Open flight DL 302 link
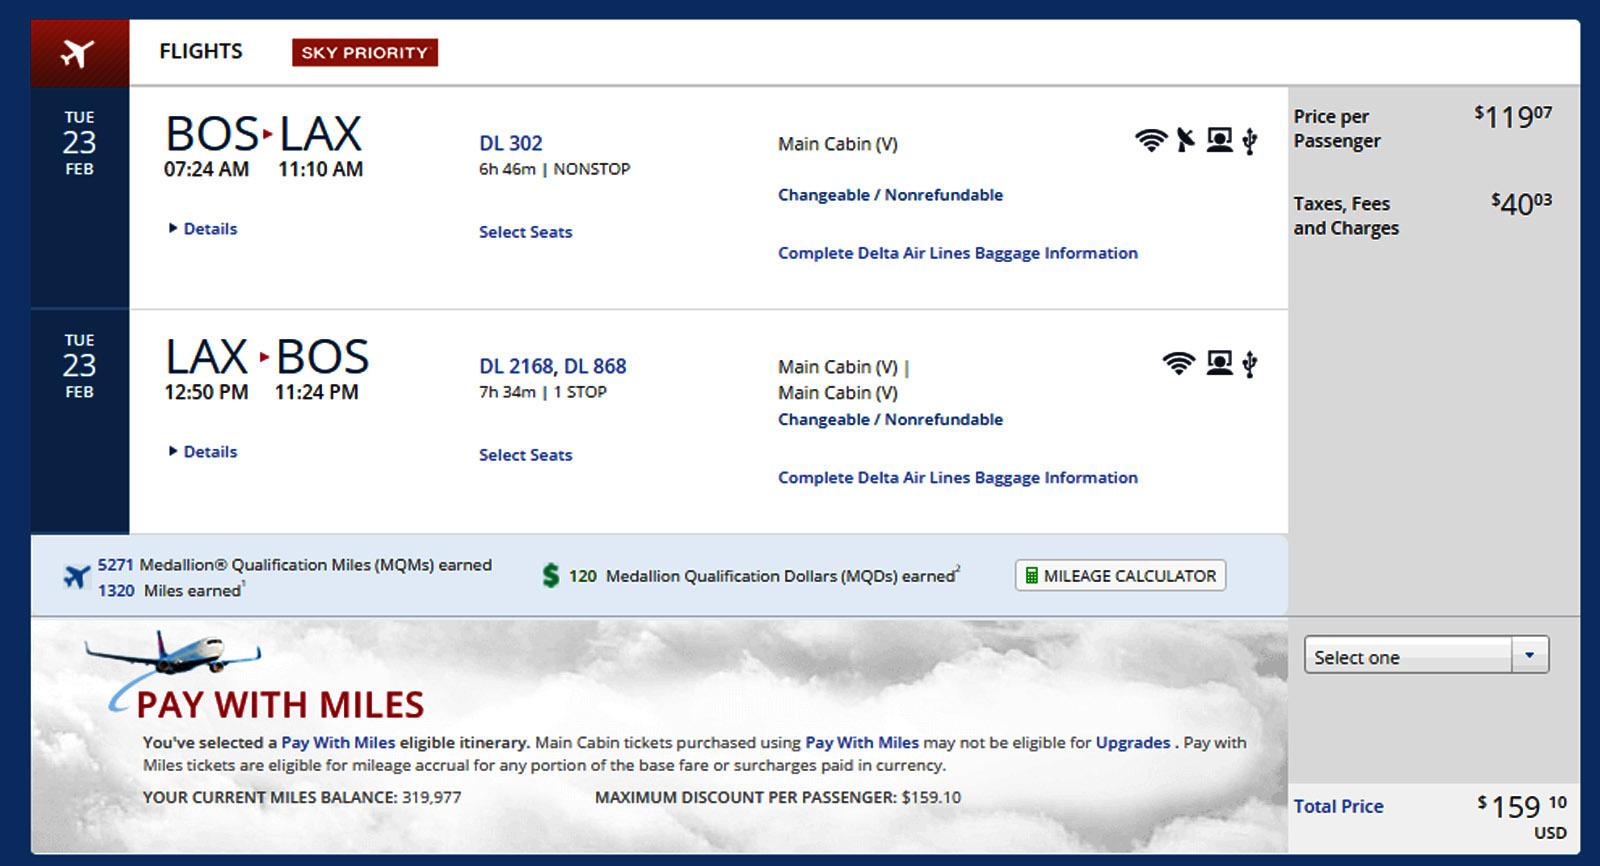 click(510, 143)
